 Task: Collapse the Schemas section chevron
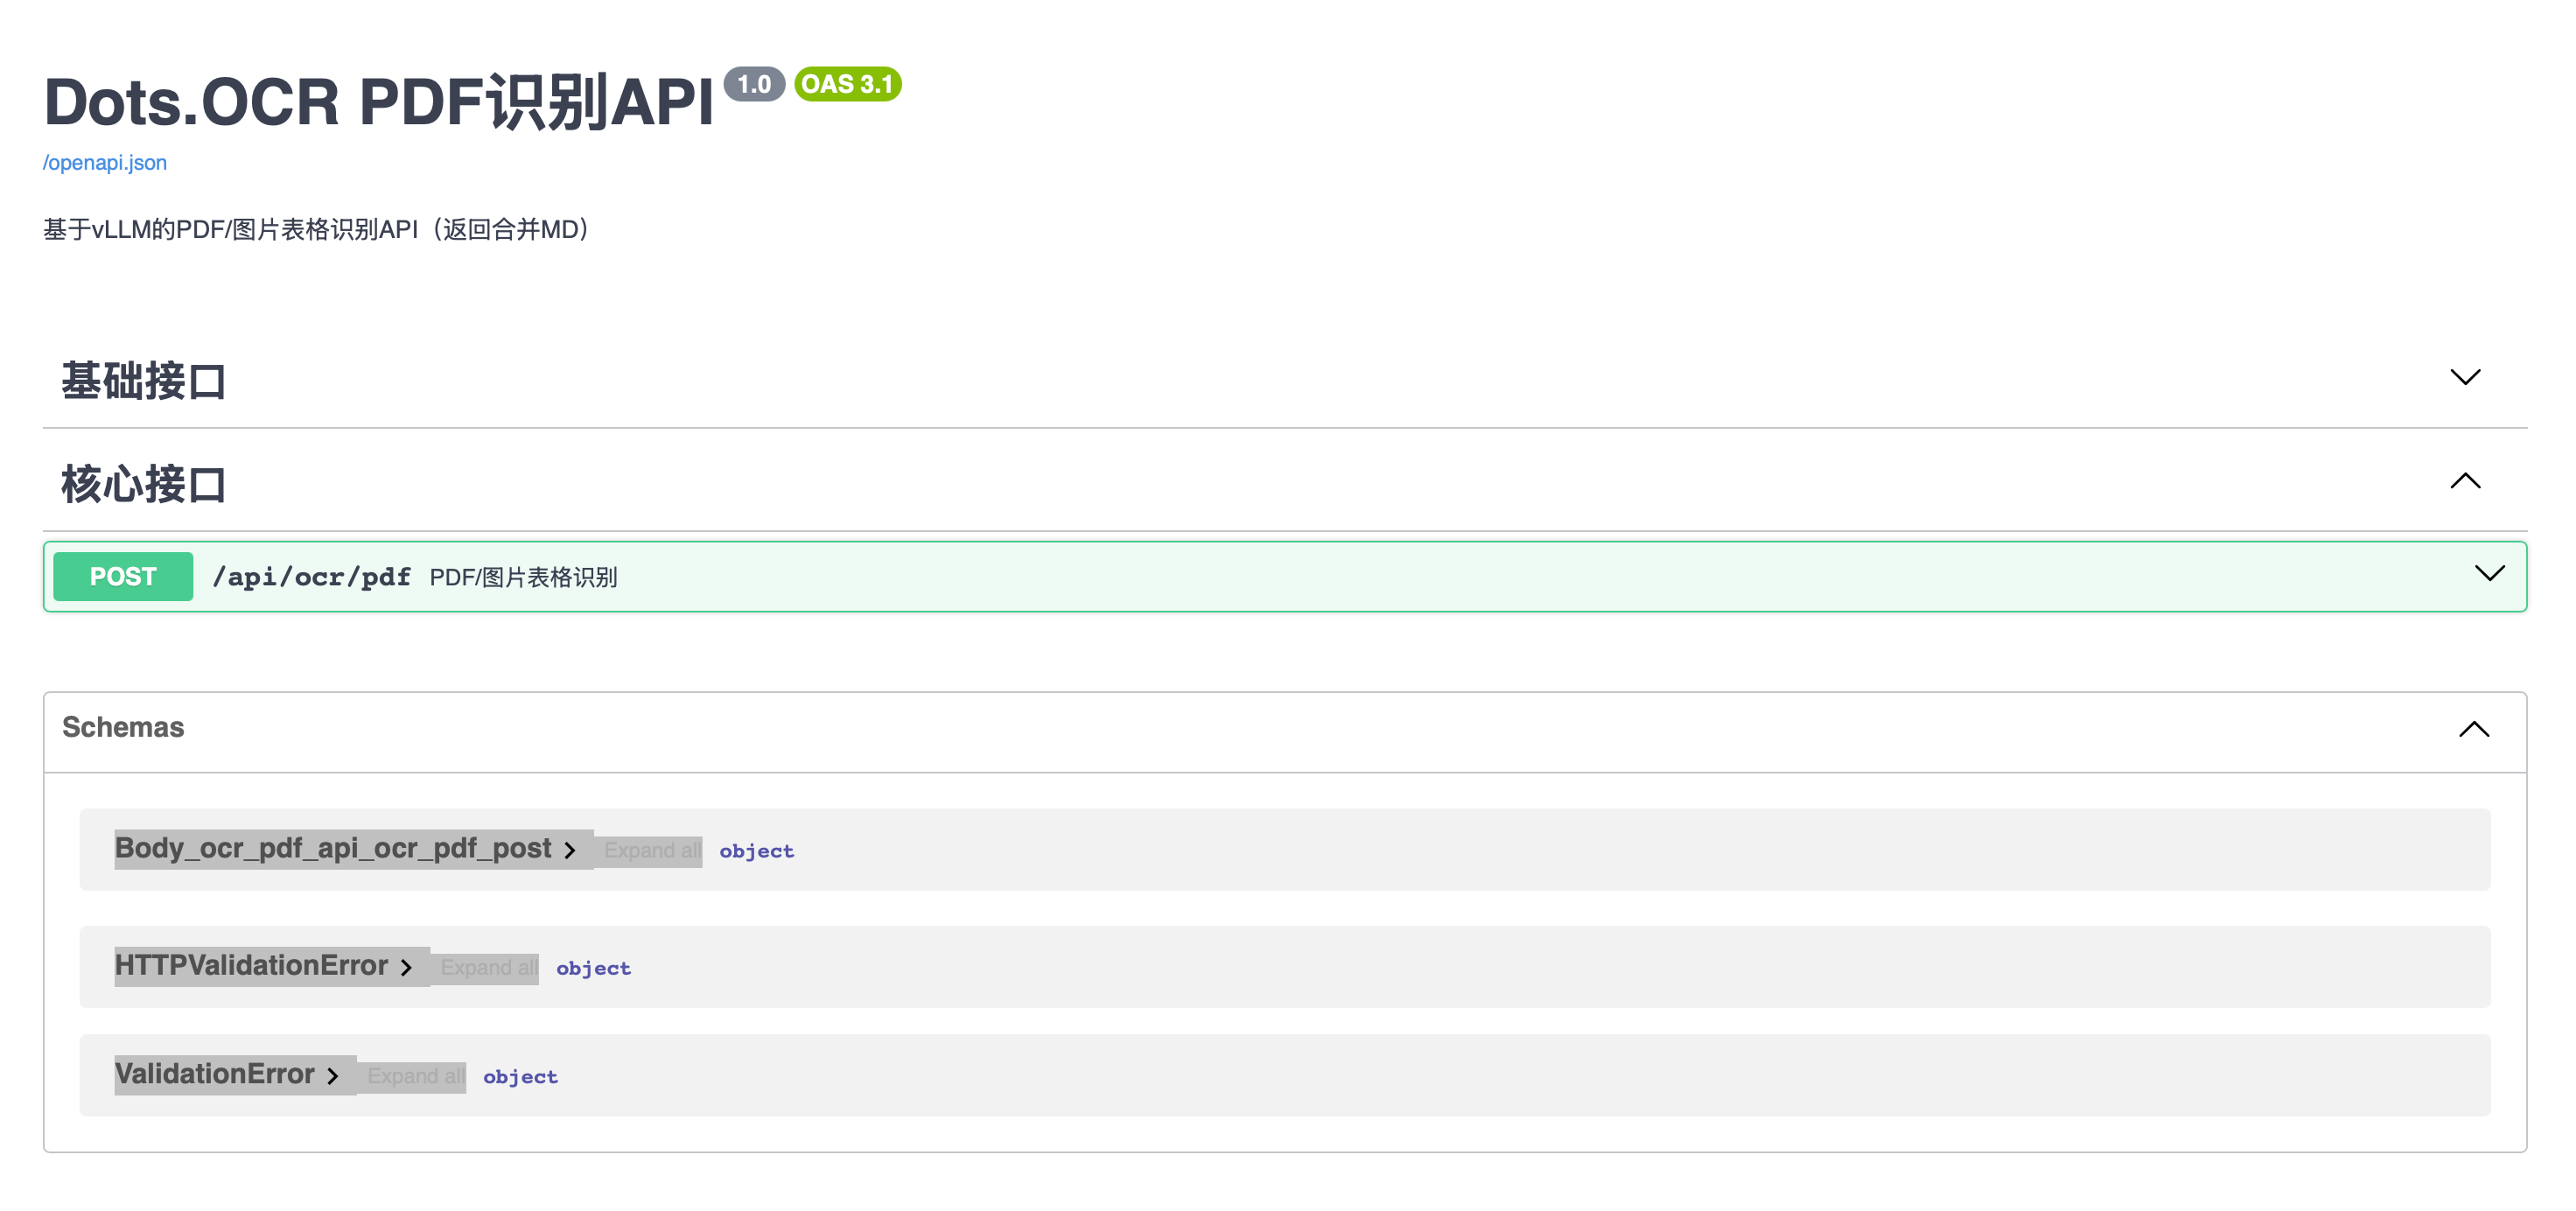2473,729
